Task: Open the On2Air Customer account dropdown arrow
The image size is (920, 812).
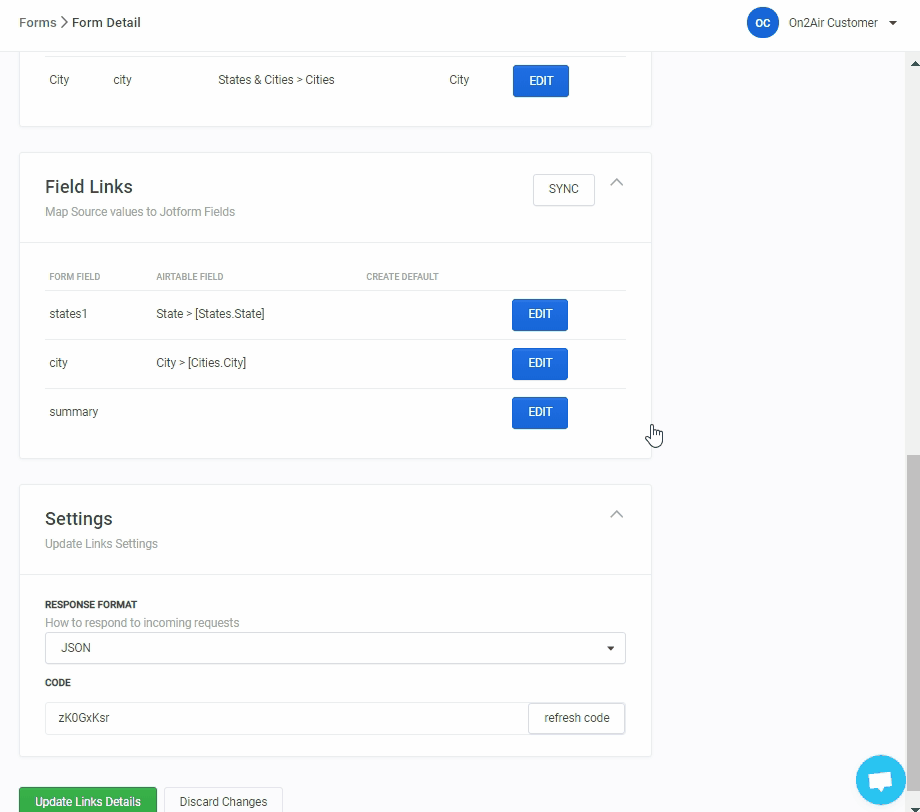Action: click(893, 23)
